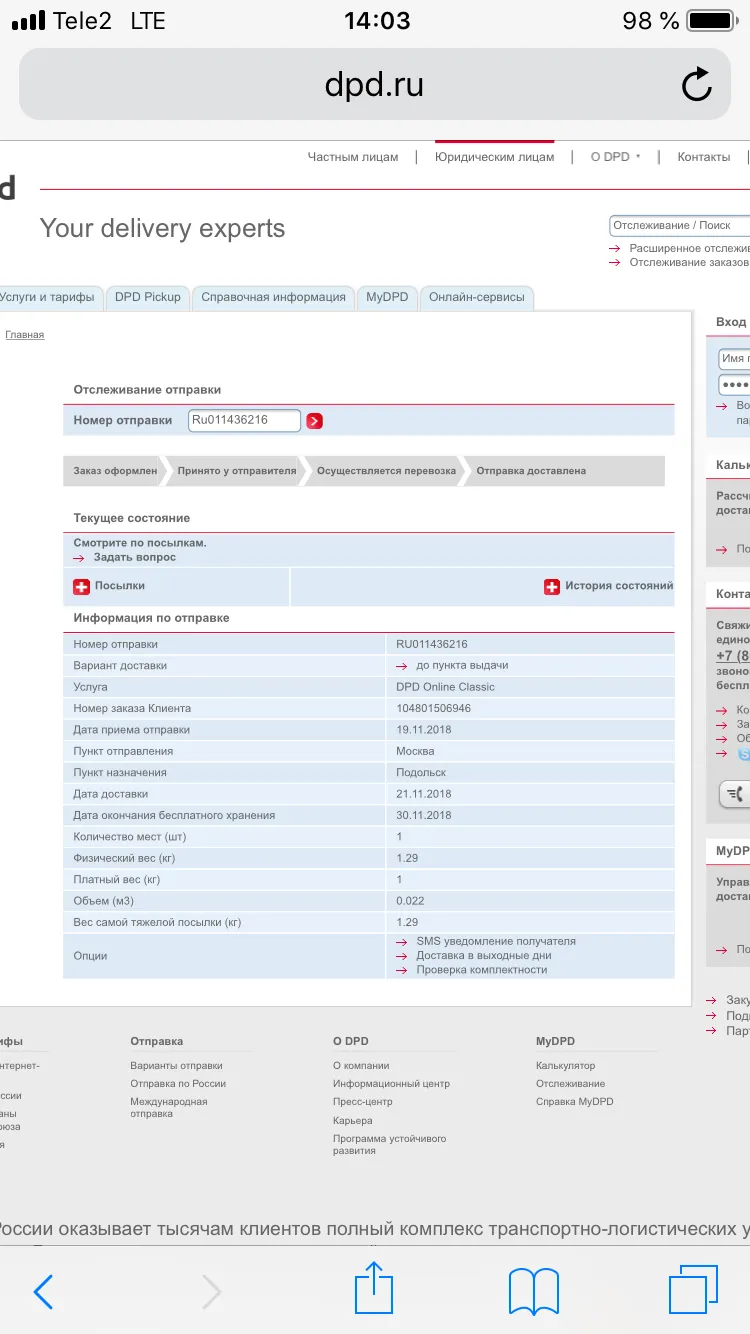Switch to DPD Pickup tab
This screenshot has height=1334, width=750.
(x=148, y=297)
